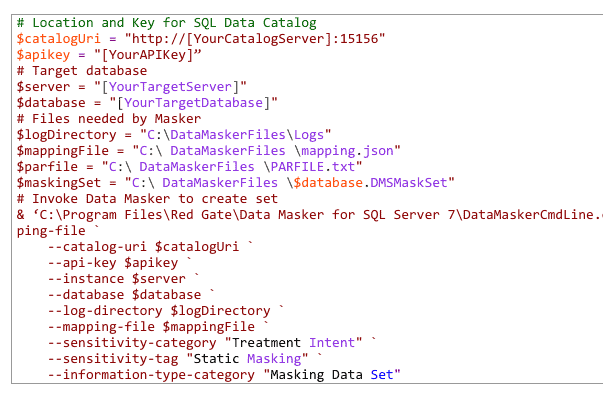Click inside the YourAPIKey string
Viewport: 603px width, 393px height.
(x=148, y=55)
